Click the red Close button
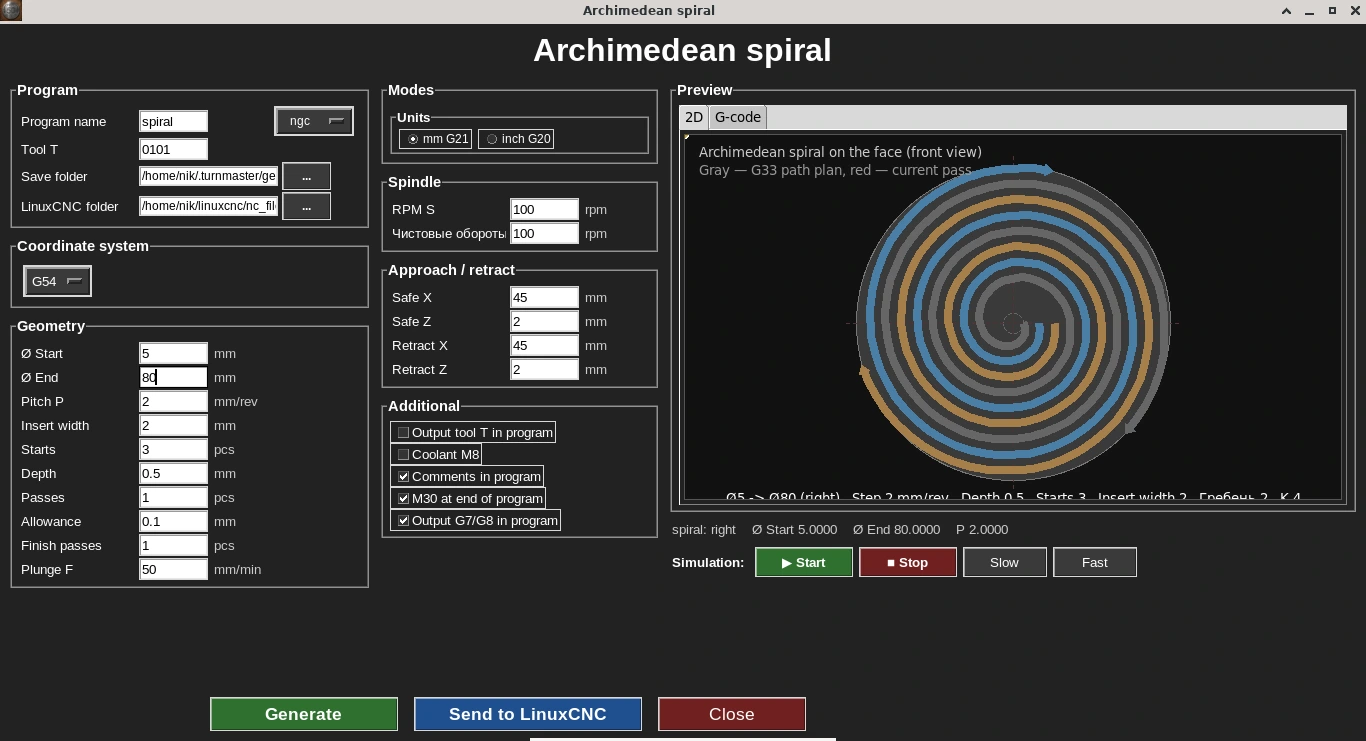The width and height of the screenshot is (1366, 741). coord(732,714)
